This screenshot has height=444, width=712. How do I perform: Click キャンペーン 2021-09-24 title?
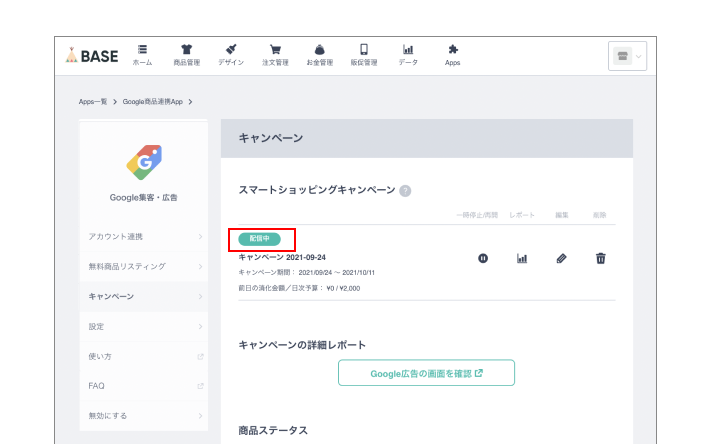[x=282, y=257]
